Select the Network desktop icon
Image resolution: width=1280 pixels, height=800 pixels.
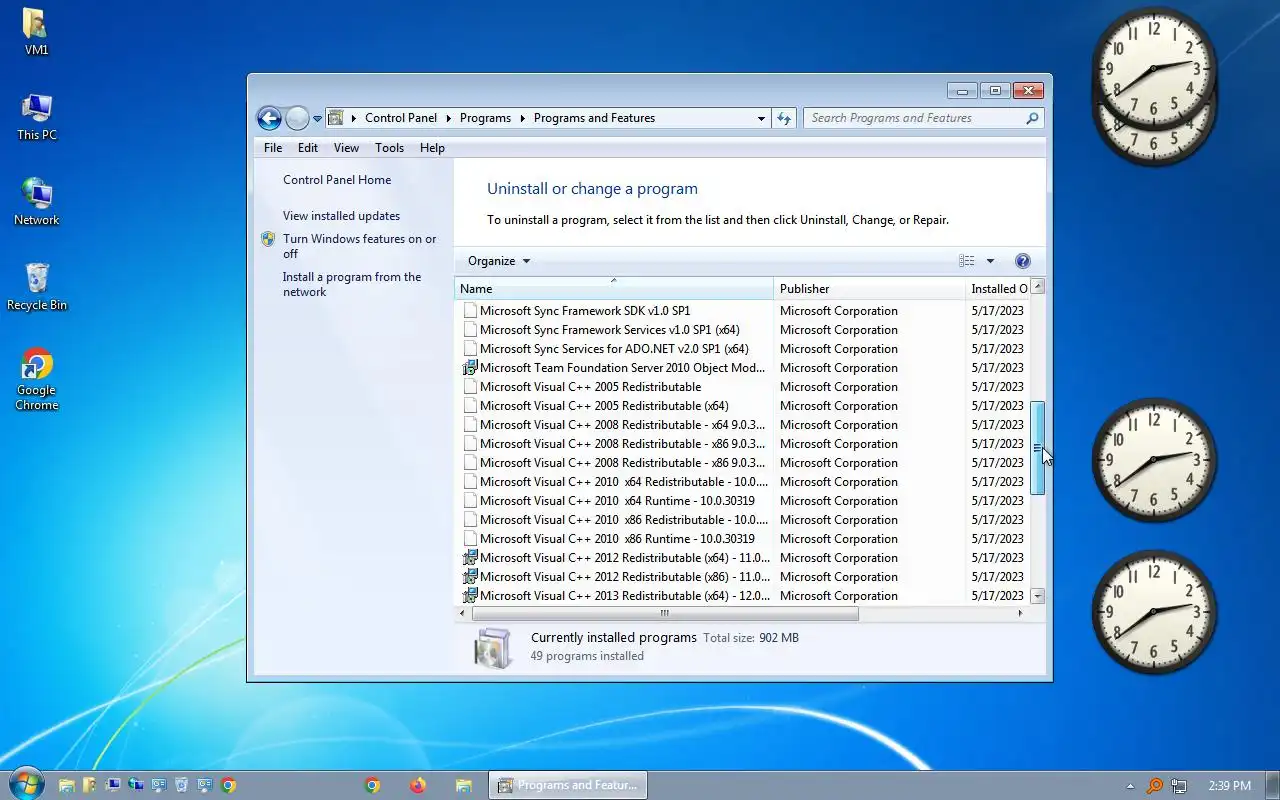coord(36,202)
